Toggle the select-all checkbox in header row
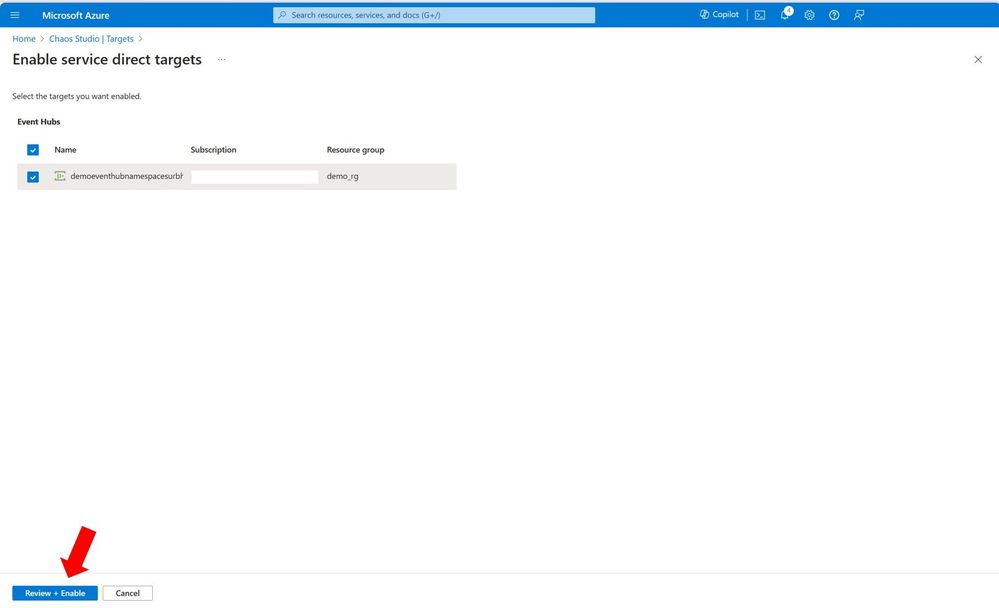Image resolution: width=999 pixels, height=608 pixels. tap(33, 150)
